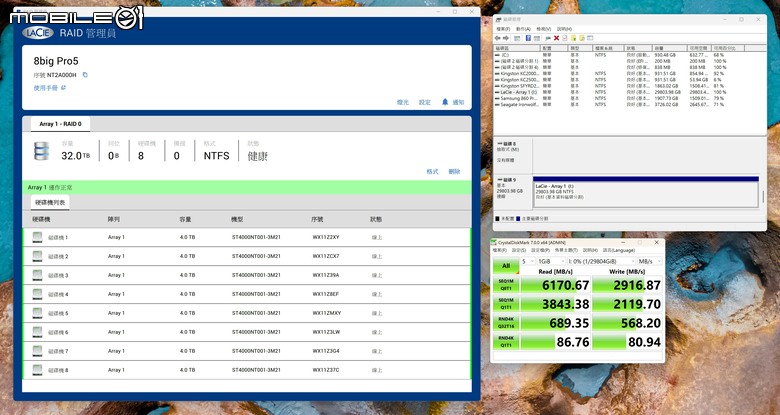Click the connect/refresh icon in Disk Management toolbar
The width and height of the screenshot is (780, 415).
coord(548,38)
